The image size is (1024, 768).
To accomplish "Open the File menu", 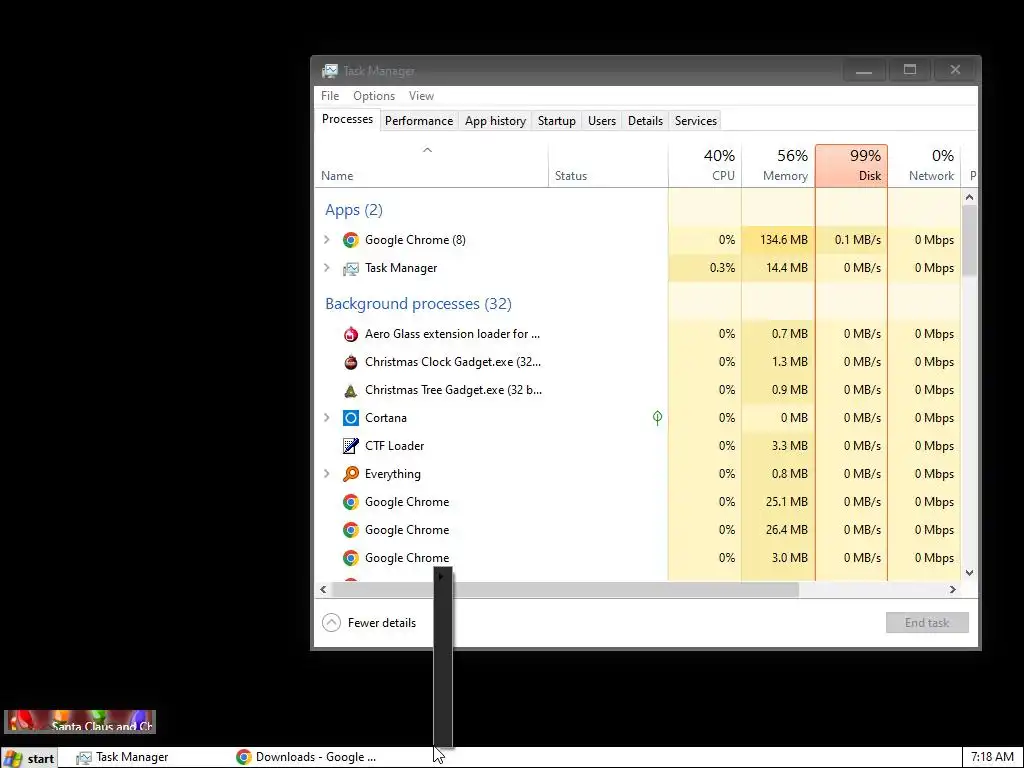I will [x=330, y=96].
